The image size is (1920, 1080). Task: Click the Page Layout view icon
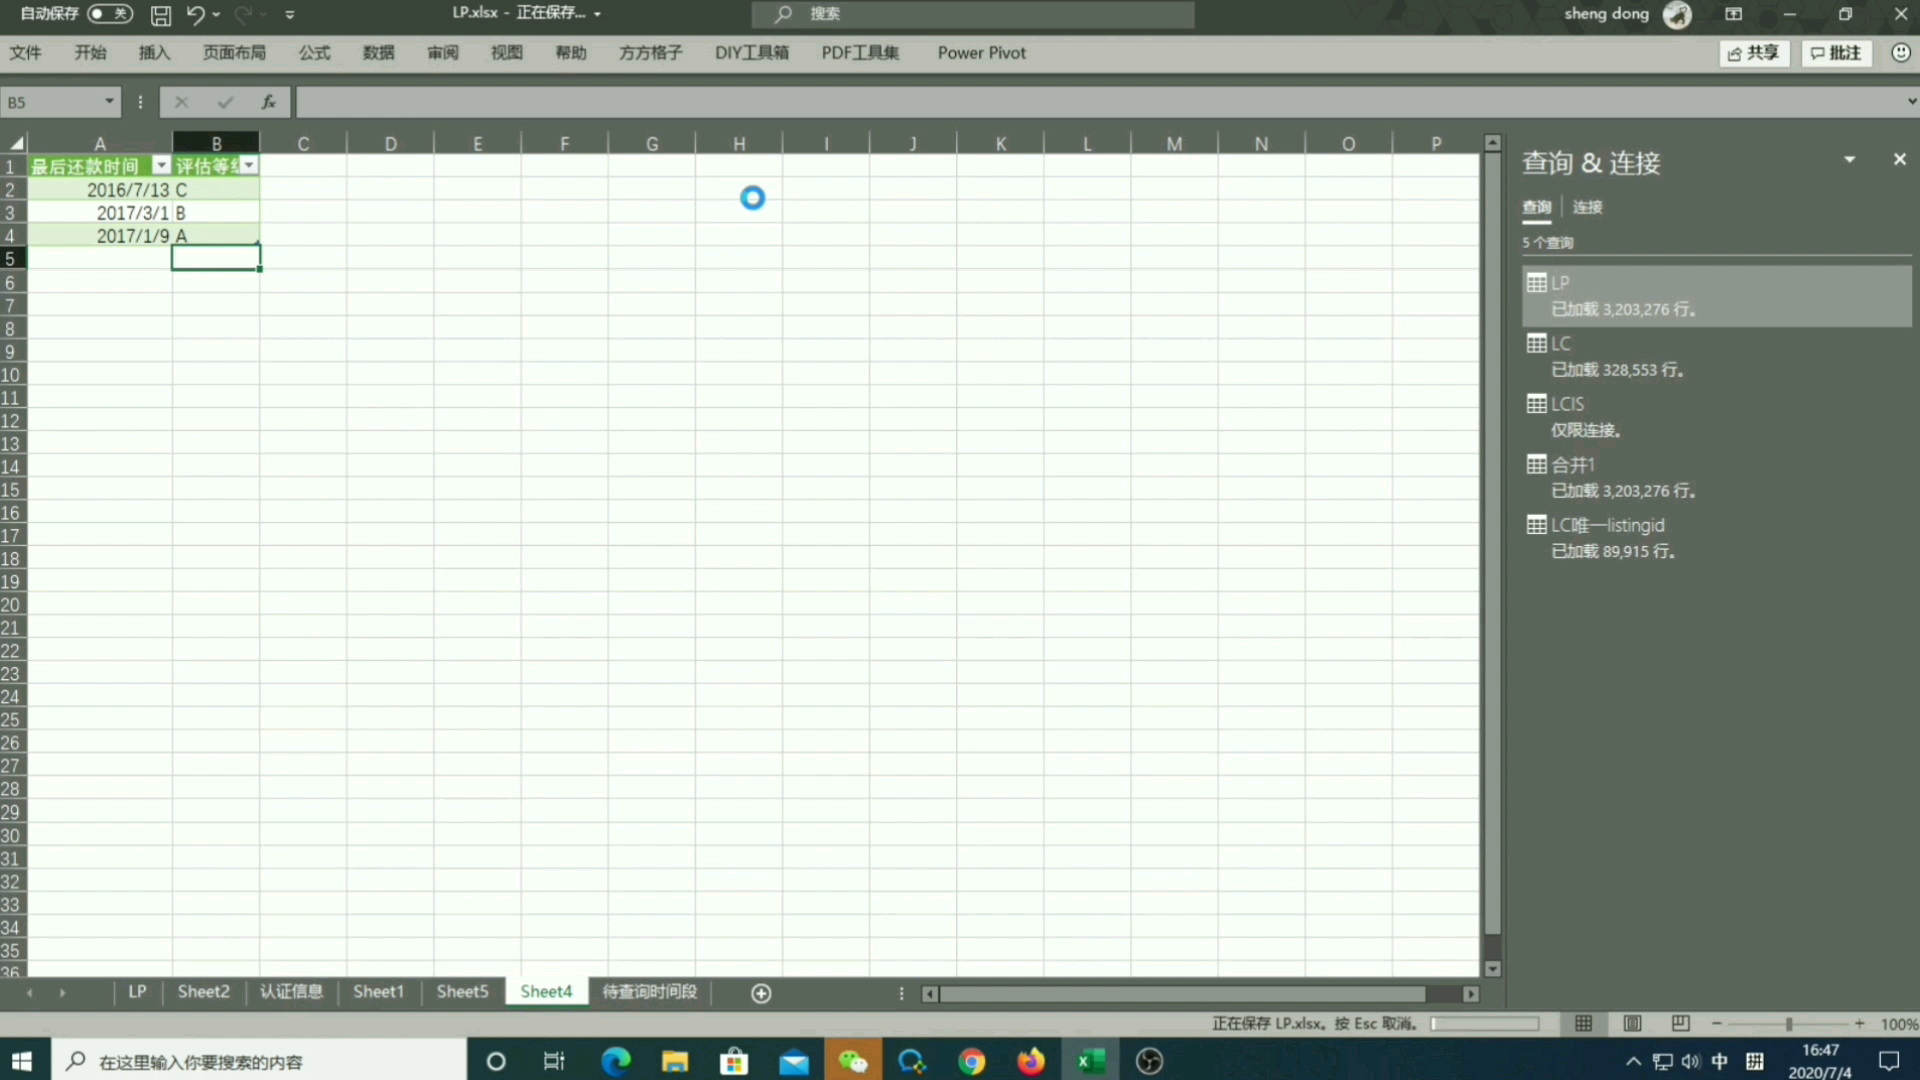[1632, 1023]
